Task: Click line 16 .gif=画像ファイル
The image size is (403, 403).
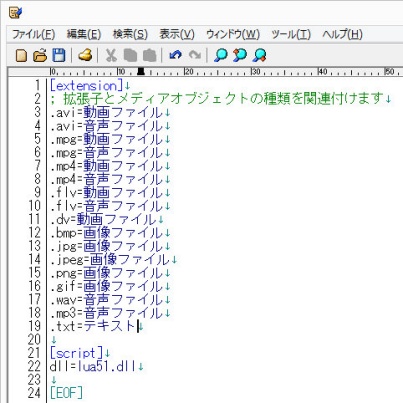Action: (106, 286)
